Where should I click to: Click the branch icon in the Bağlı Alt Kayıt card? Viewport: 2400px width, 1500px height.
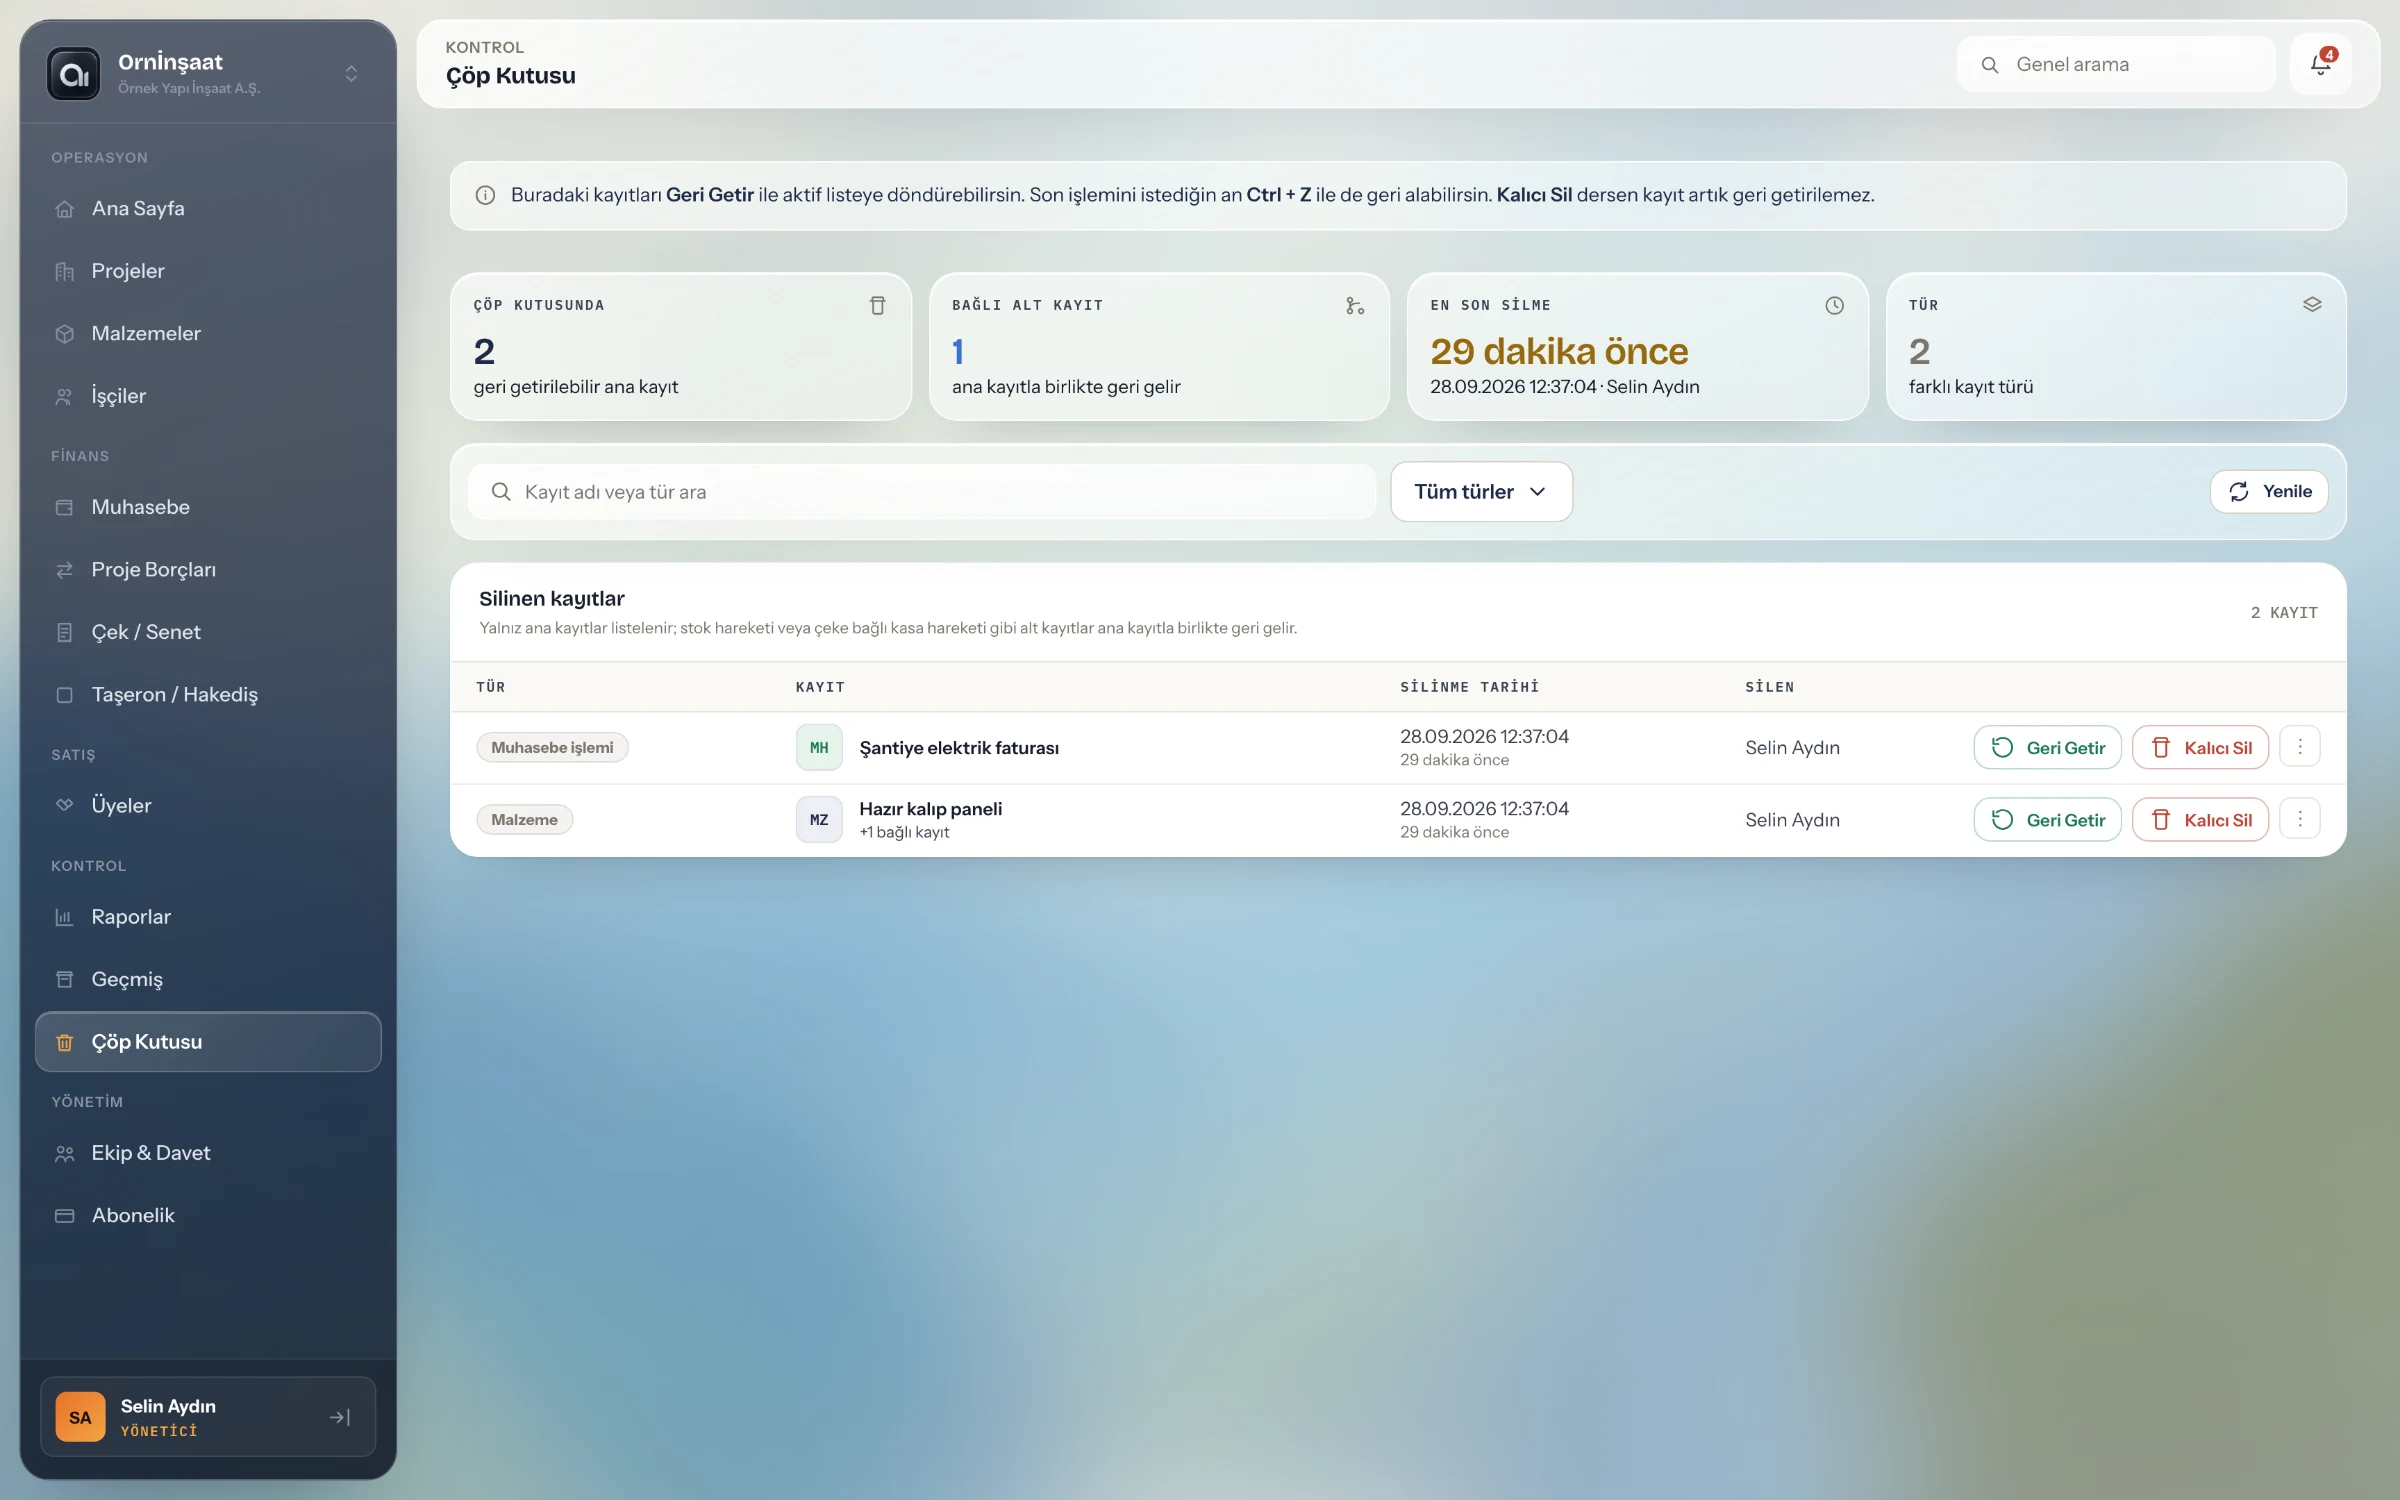1355,305
